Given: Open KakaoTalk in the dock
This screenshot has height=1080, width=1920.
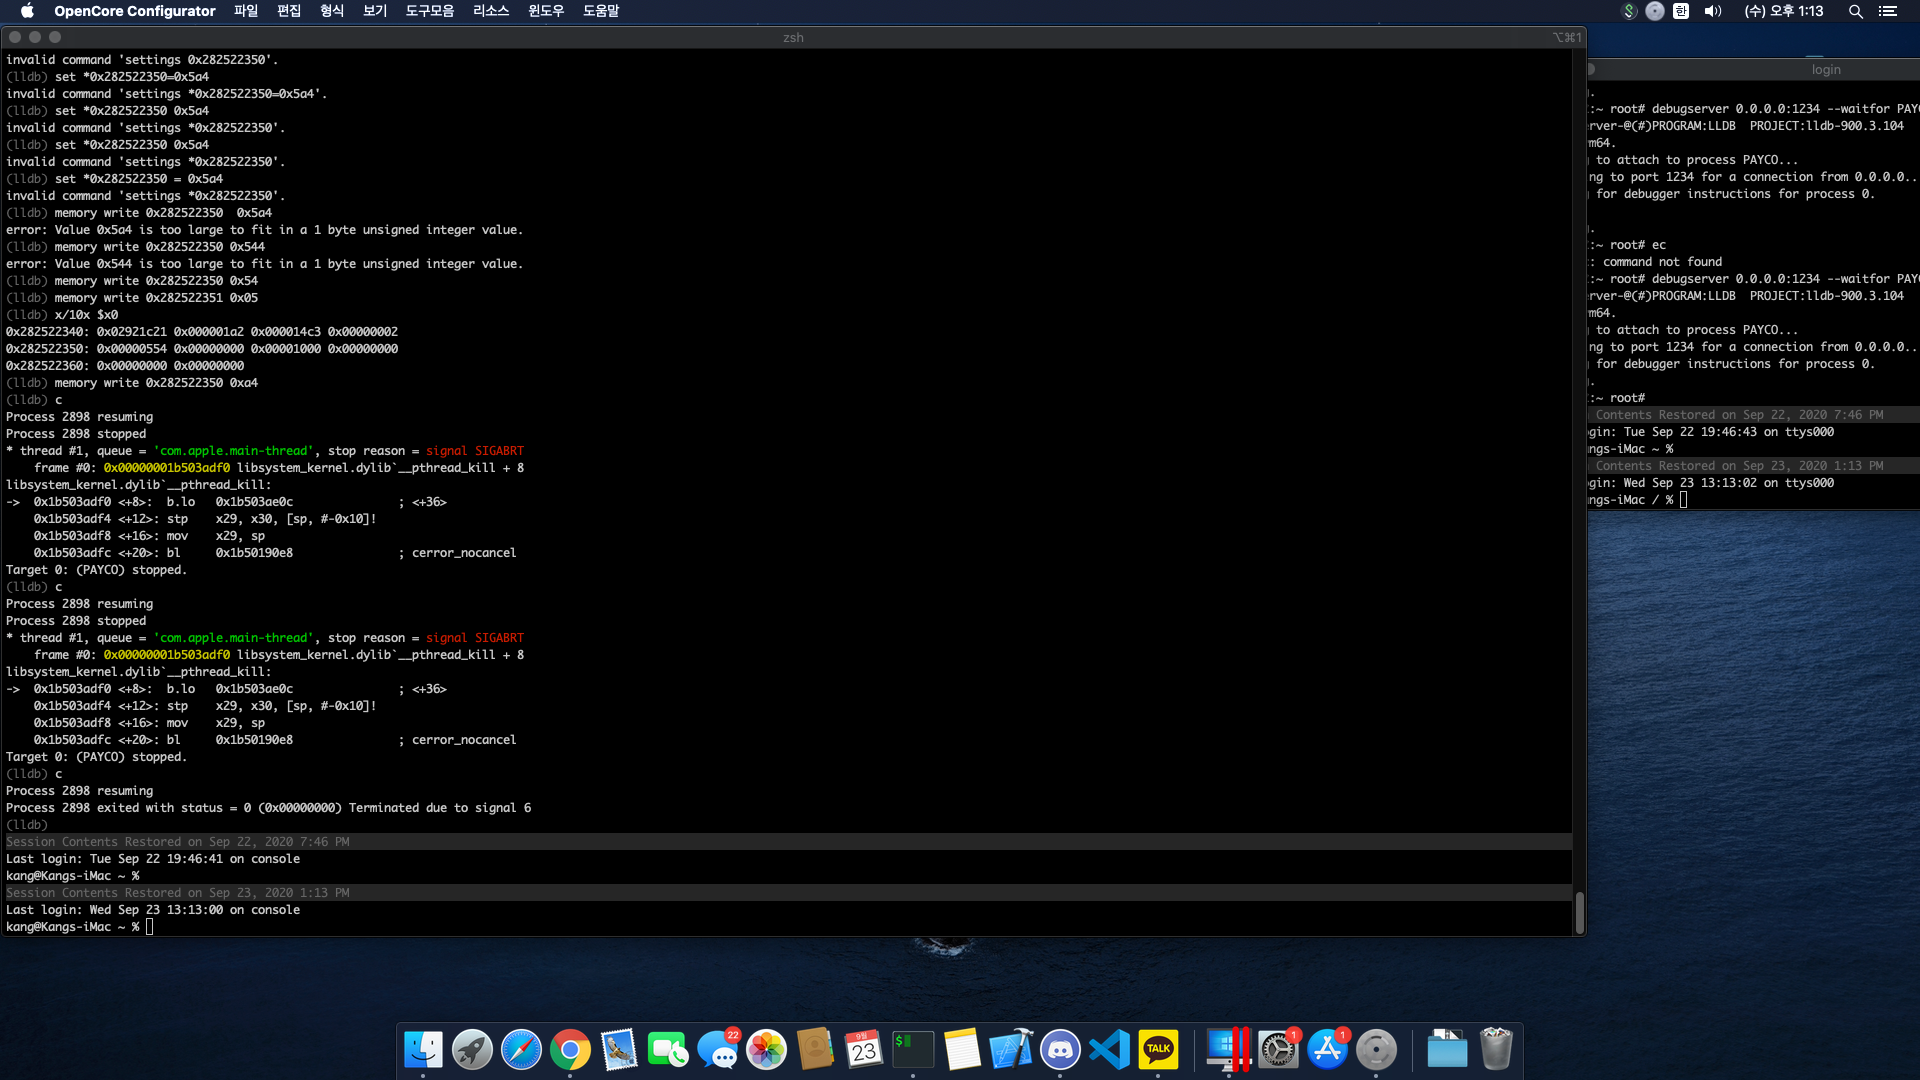Looking at the screenshot, I should pos(1158,1049).
